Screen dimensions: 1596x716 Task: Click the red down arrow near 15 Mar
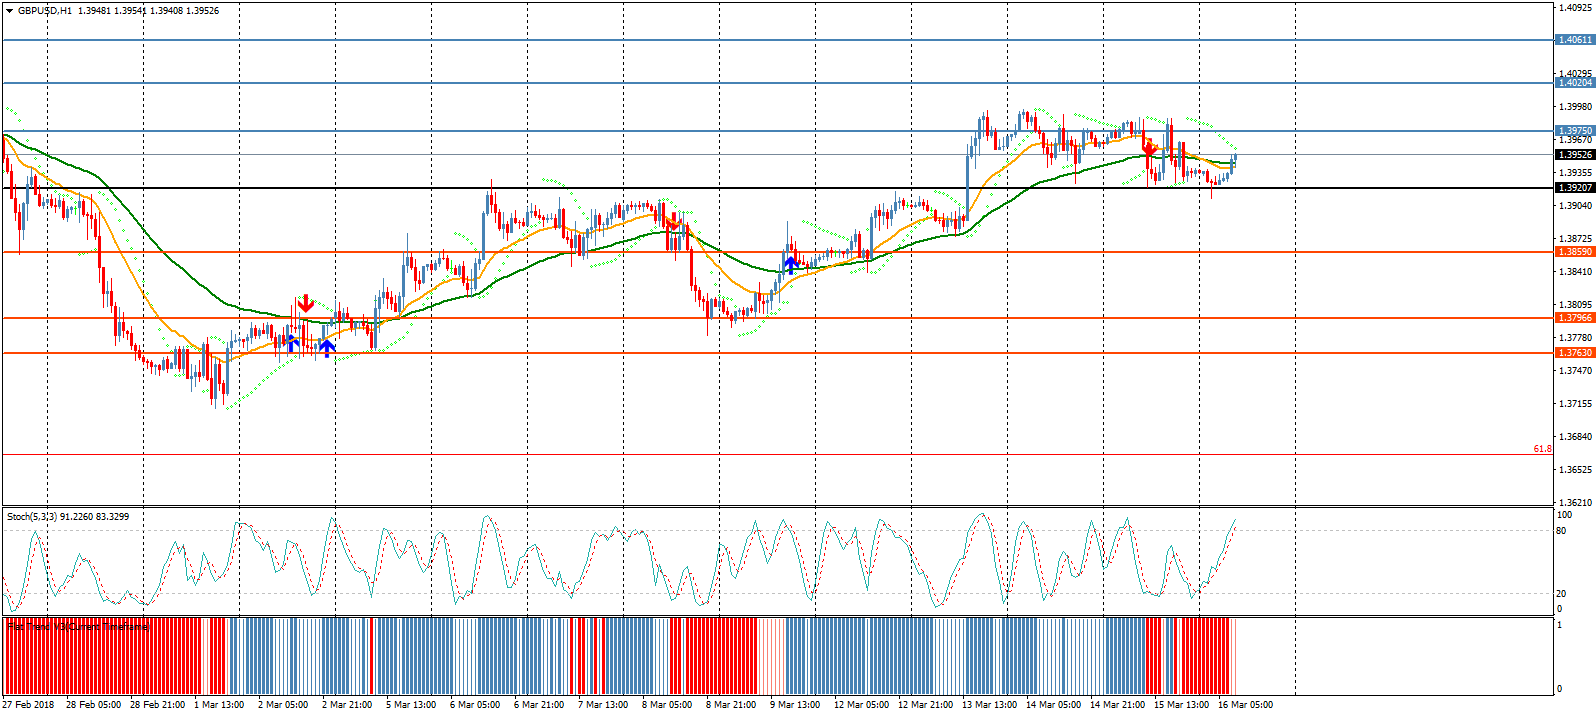point(1149,147)
